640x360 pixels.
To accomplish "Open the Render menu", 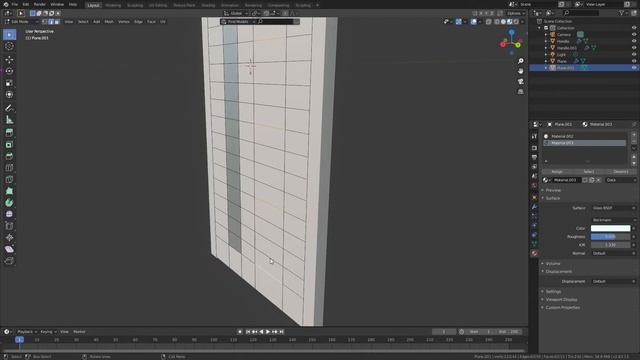I will point(40,4).
